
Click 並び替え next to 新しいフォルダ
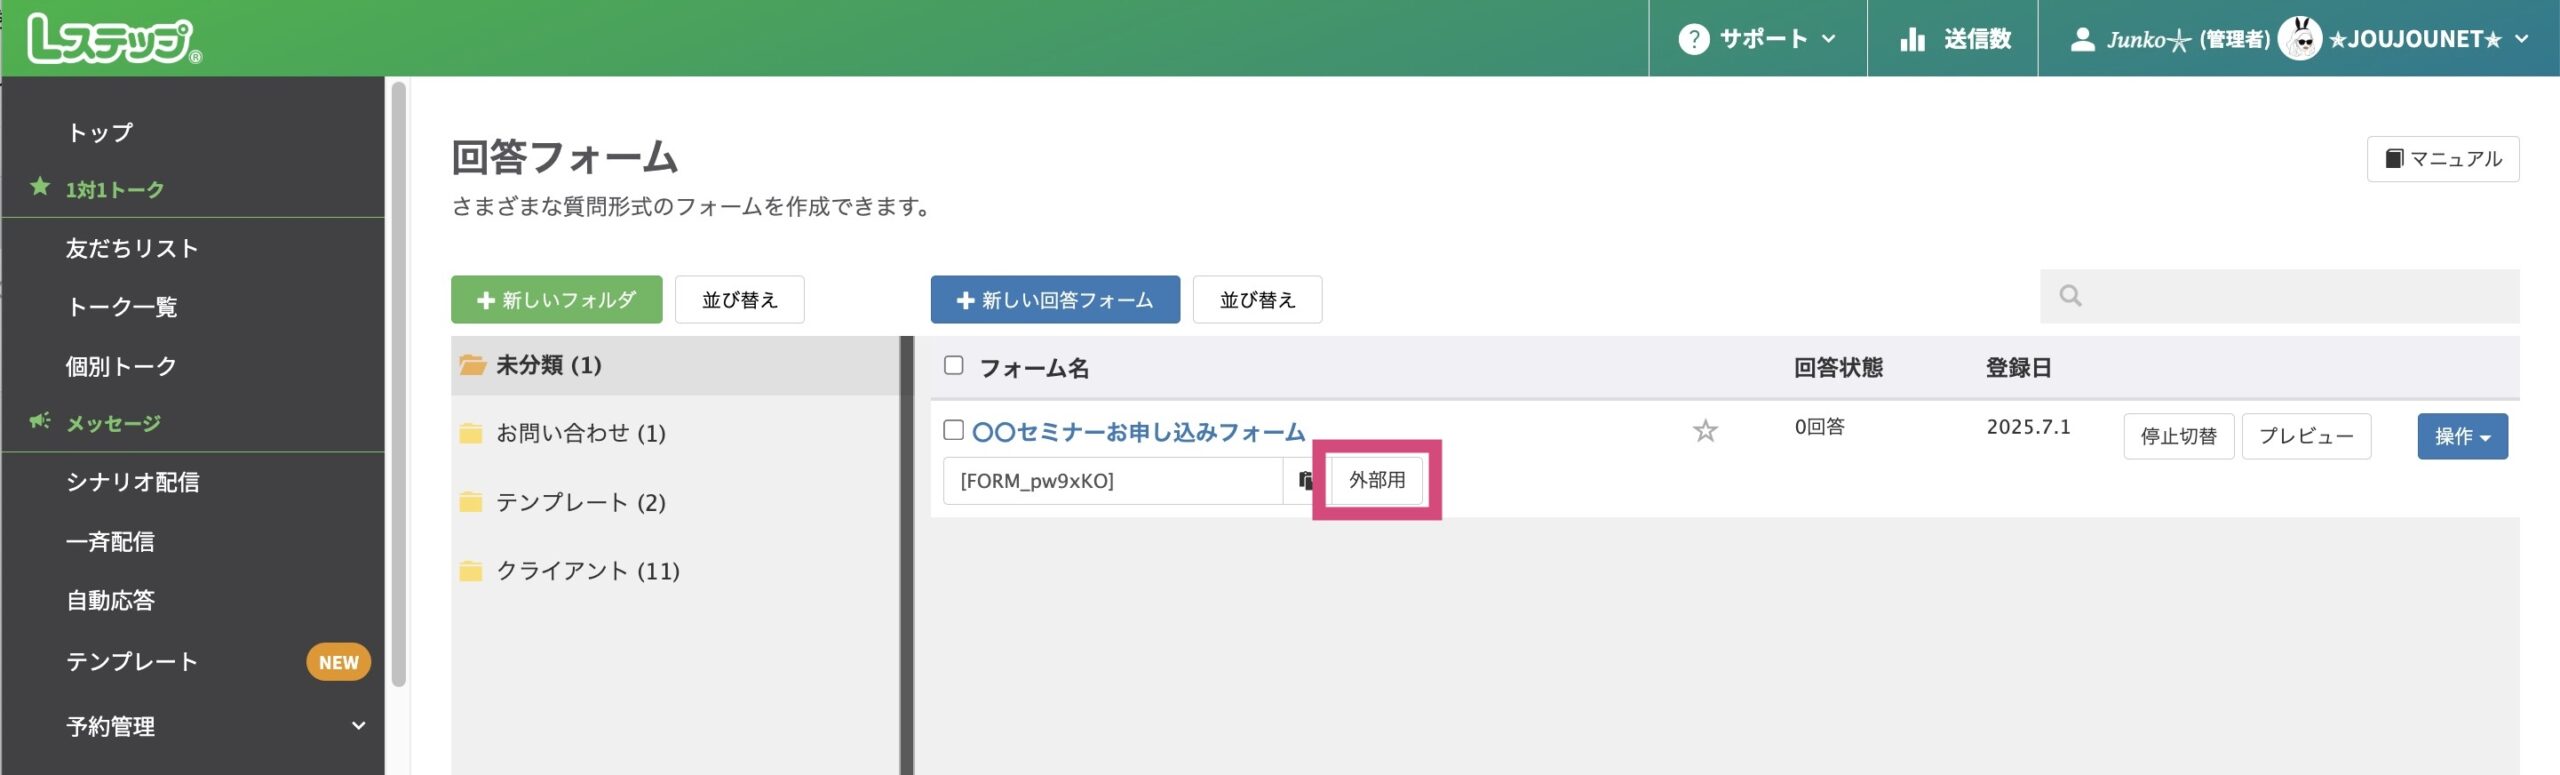pos(739,299)
